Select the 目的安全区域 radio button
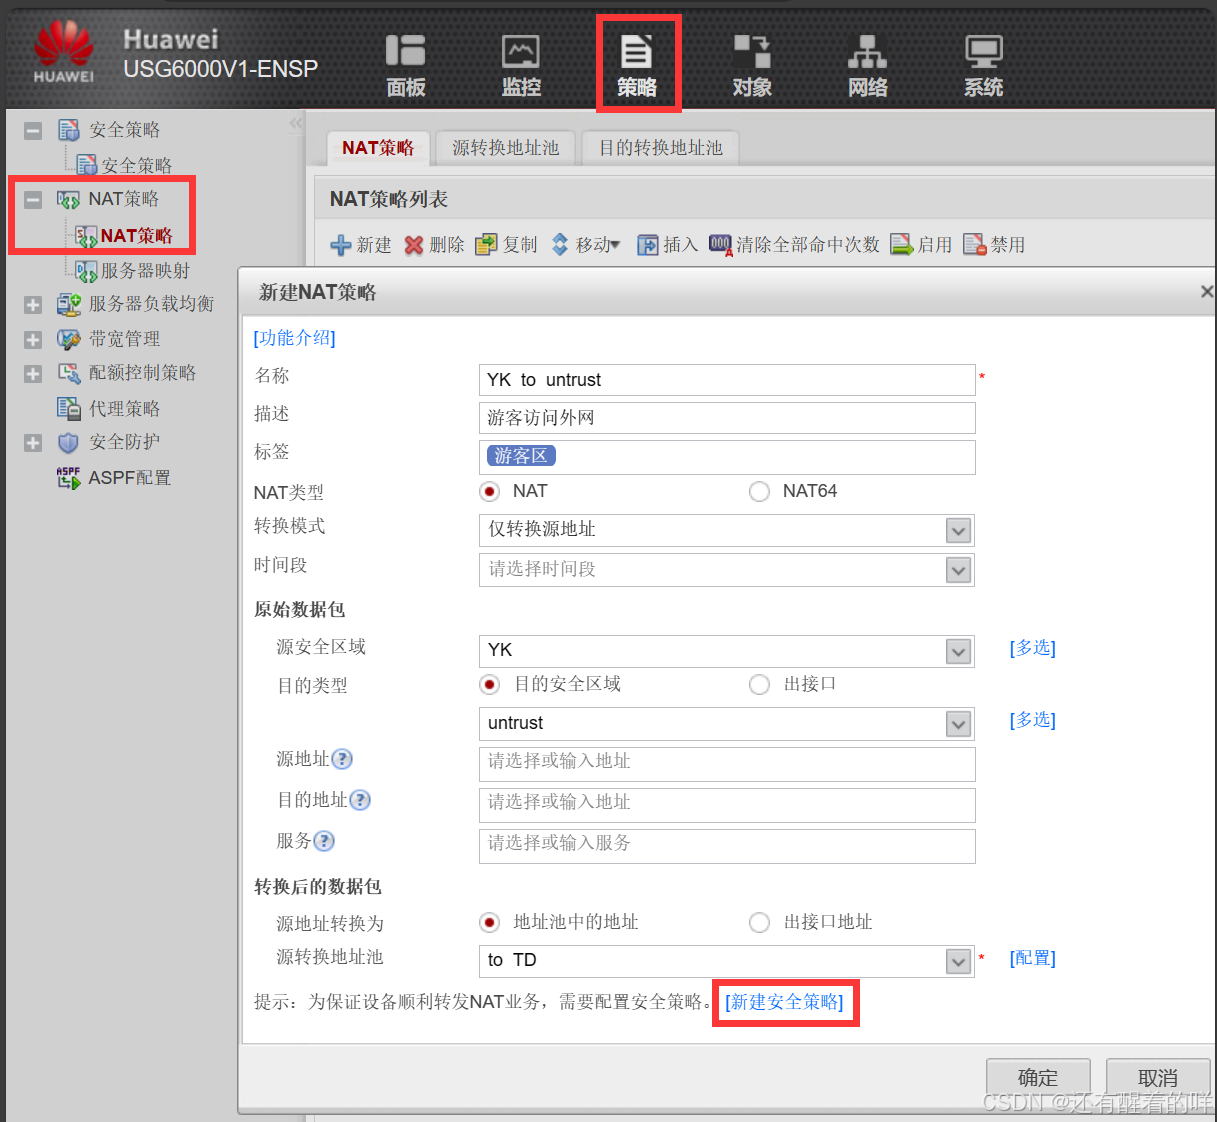1217x1122 pixels. (489, 684)
